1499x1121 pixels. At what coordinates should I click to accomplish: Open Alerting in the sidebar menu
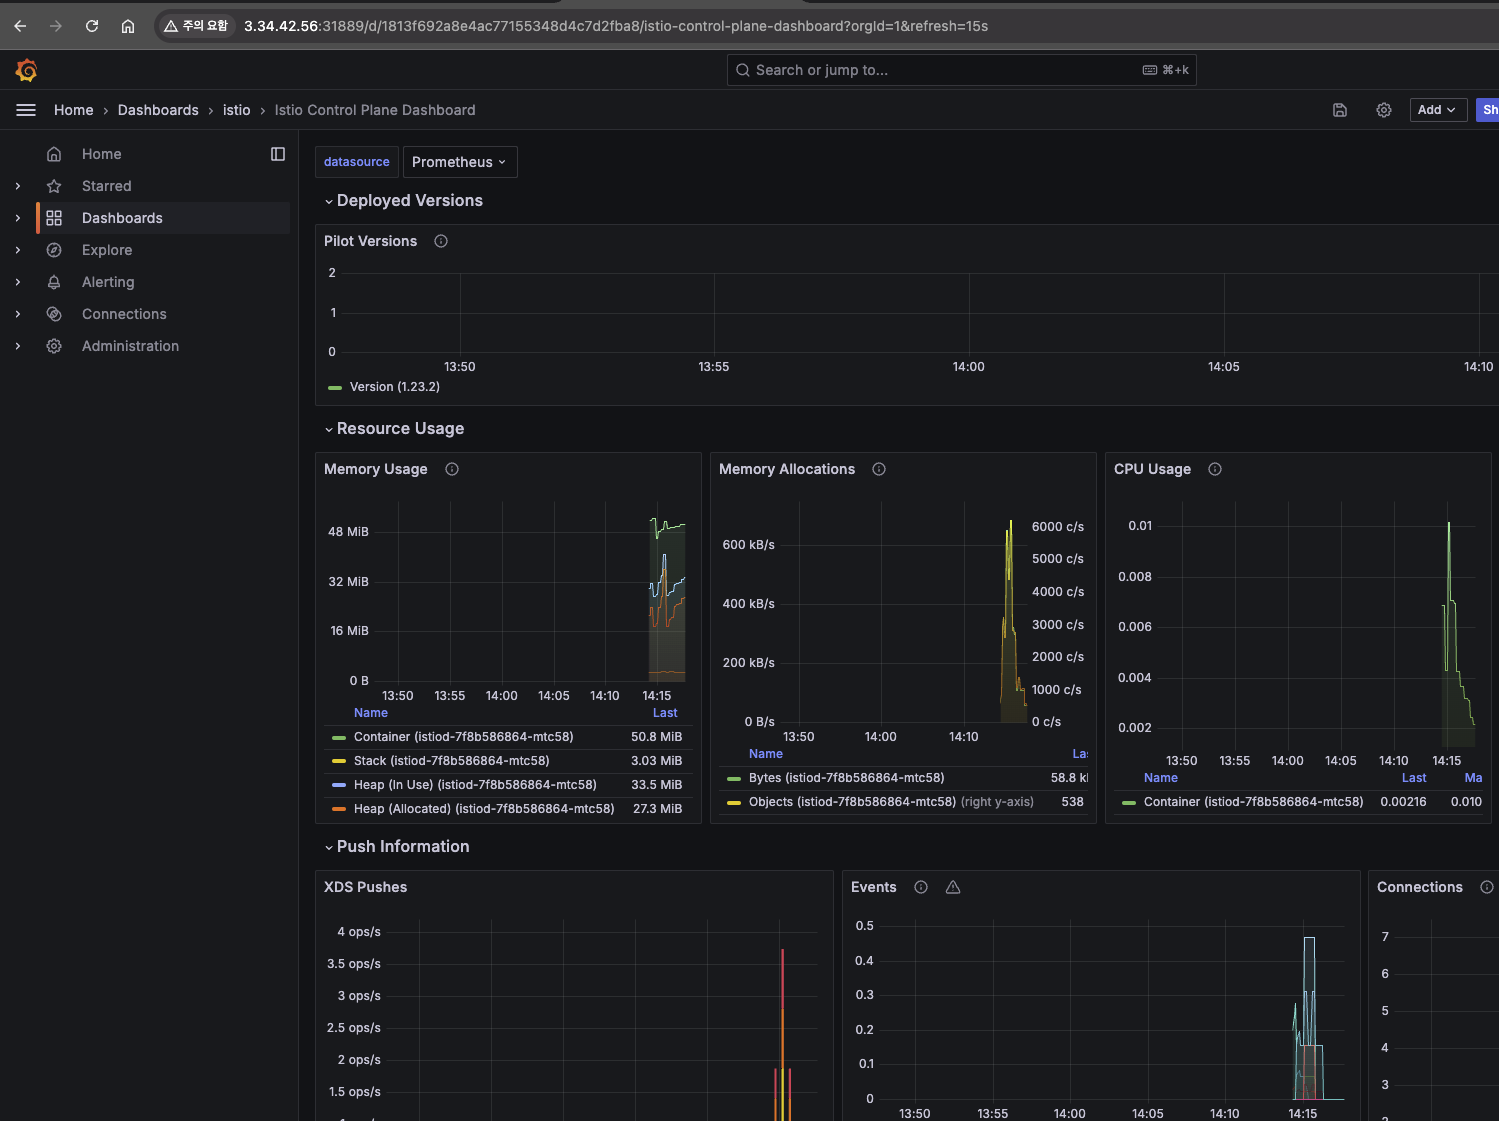[x=108, y=282]
